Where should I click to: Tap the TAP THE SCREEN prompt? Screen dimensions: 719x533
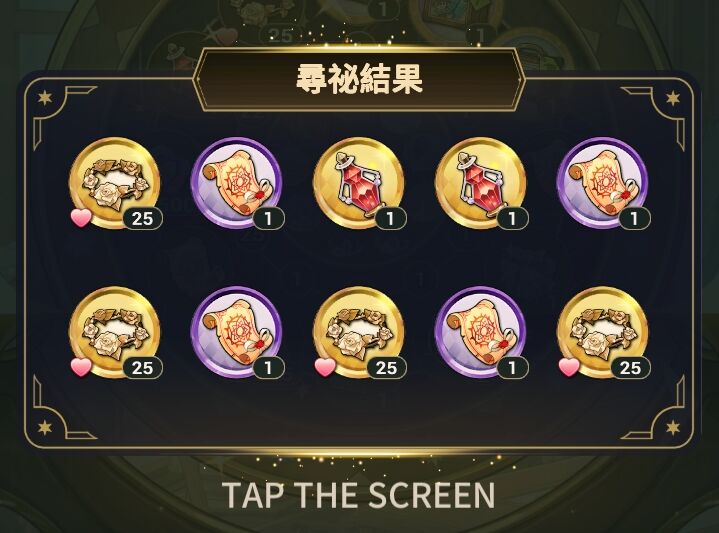tap(359, 495)
